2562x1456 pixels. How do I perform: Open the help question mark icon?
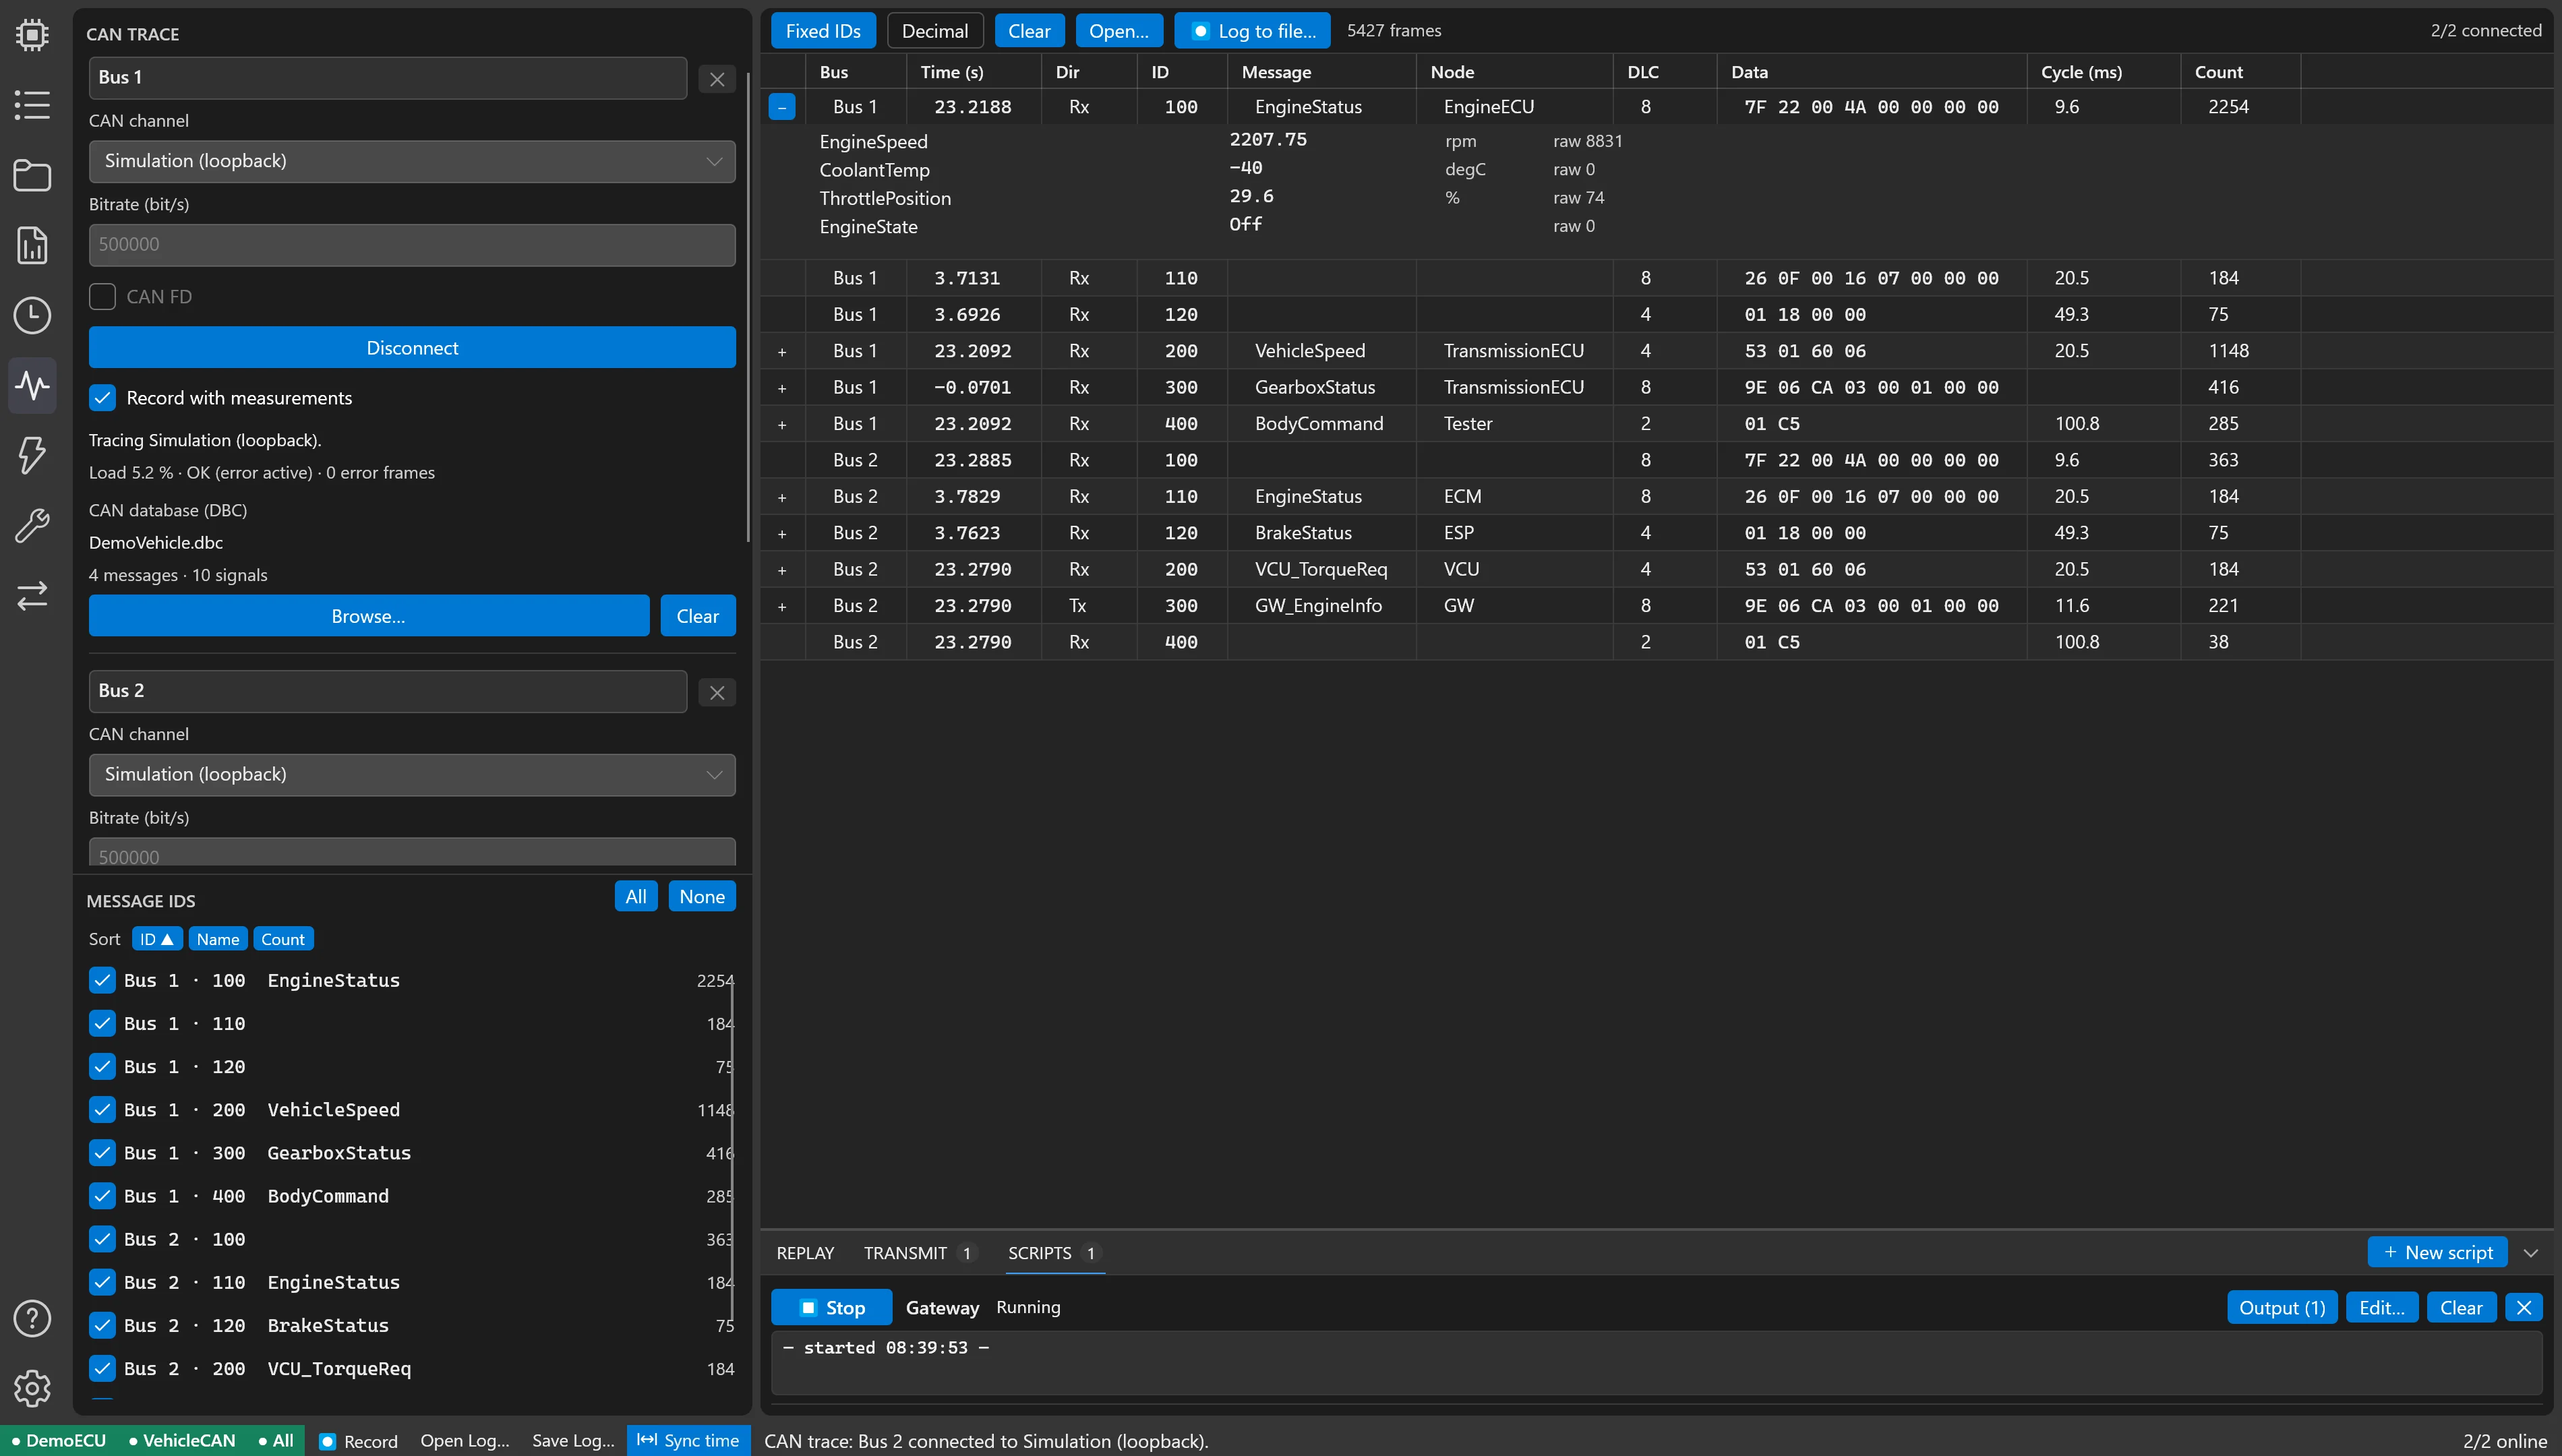pyautogui.click(x=32, y=1318)
